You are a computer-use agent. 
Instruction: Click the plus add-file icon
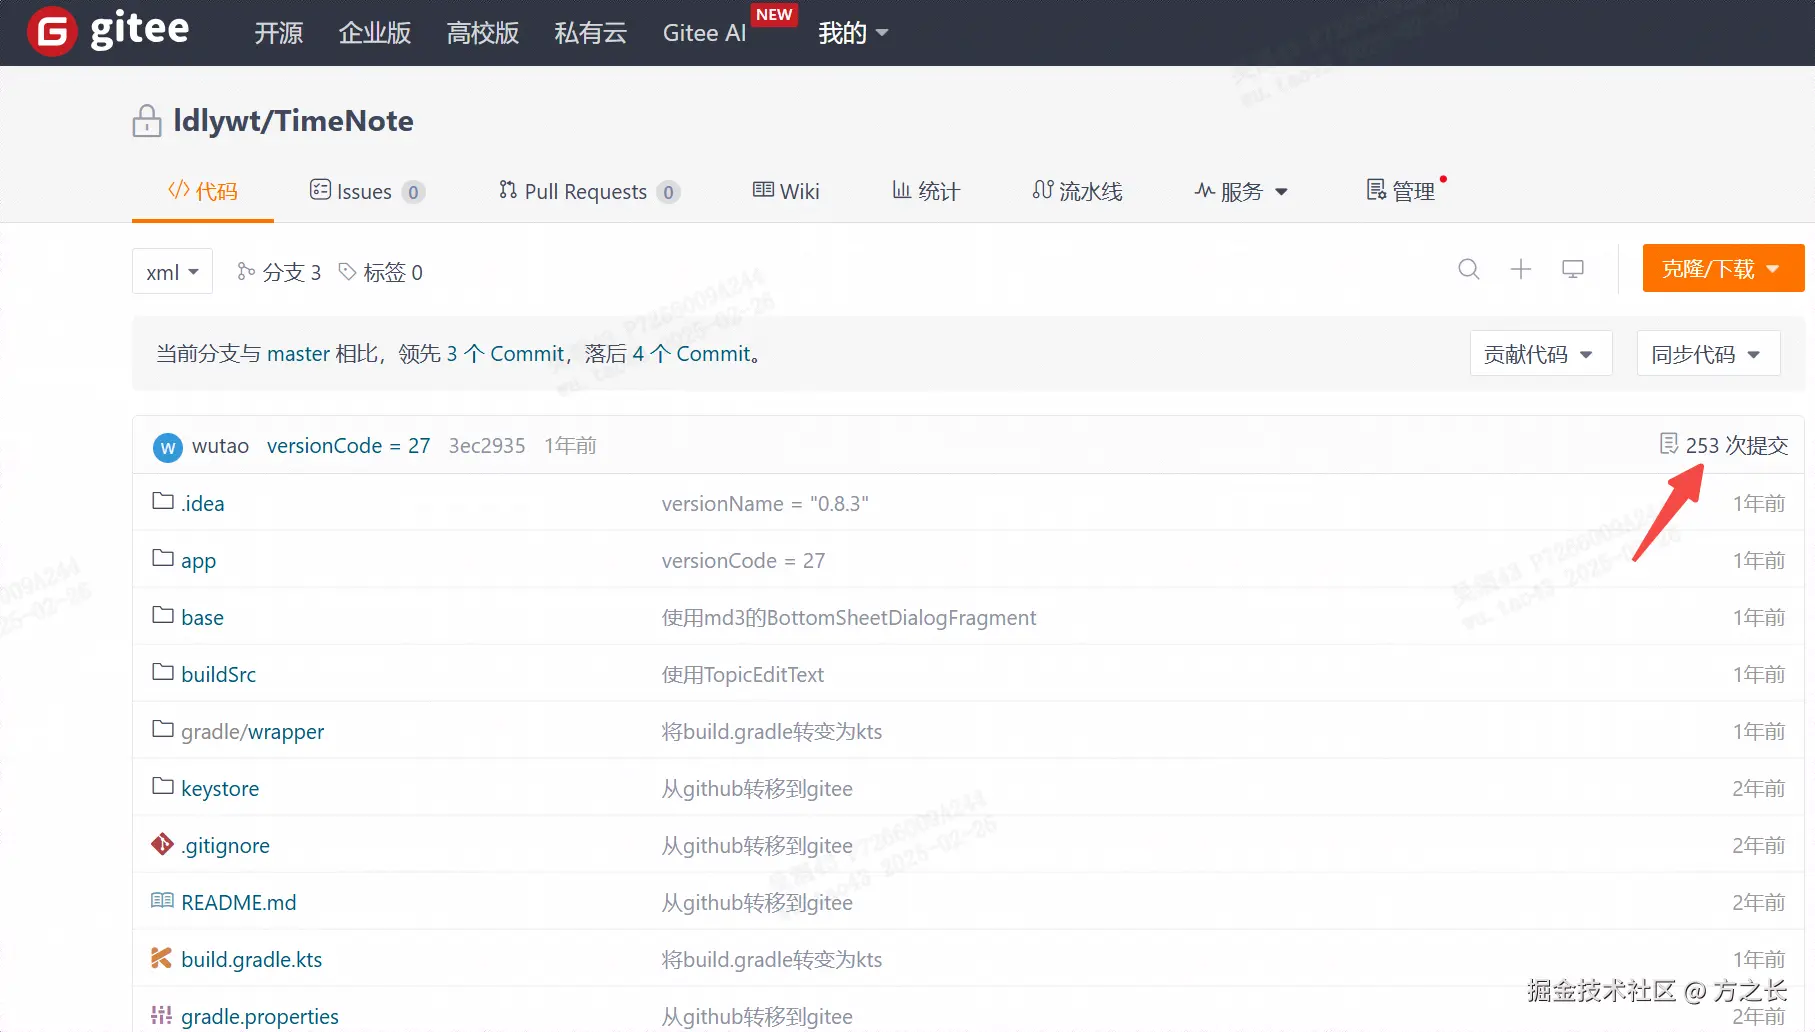pyautogui.click(x=1521, y=269)
